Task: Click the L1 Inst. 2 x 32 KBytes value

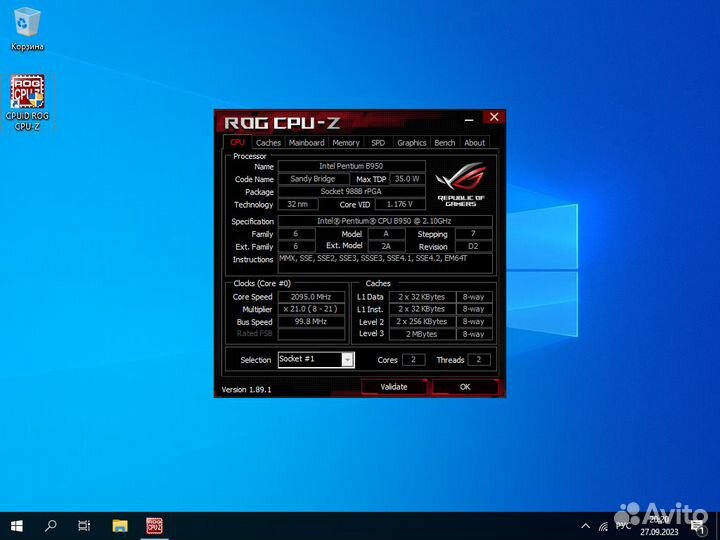Action: pos(422,309)
